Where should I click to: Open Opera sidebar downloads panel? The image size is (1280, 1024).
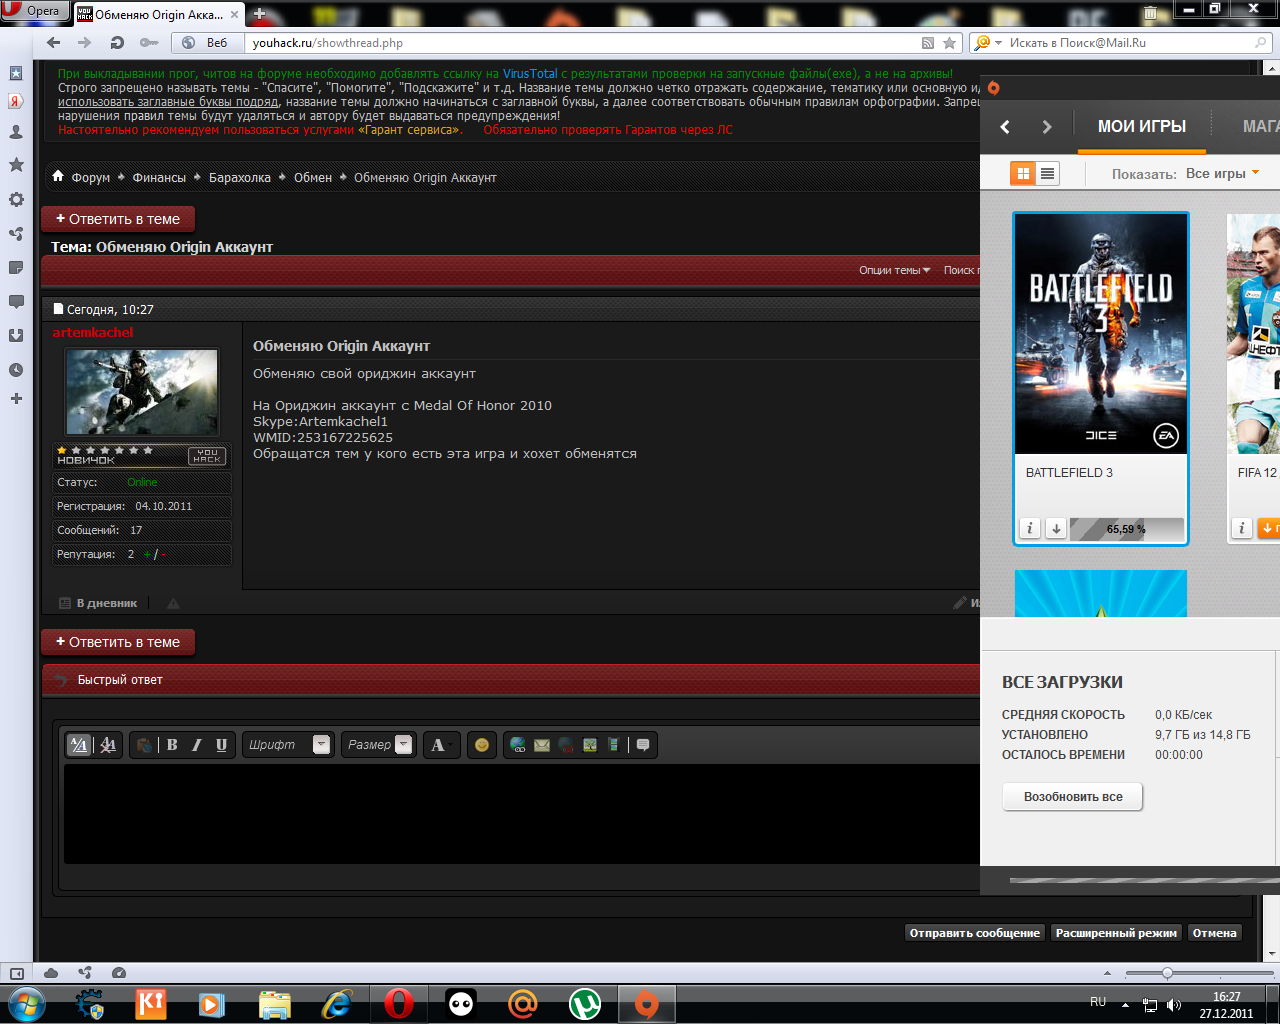tap(16, 336)
